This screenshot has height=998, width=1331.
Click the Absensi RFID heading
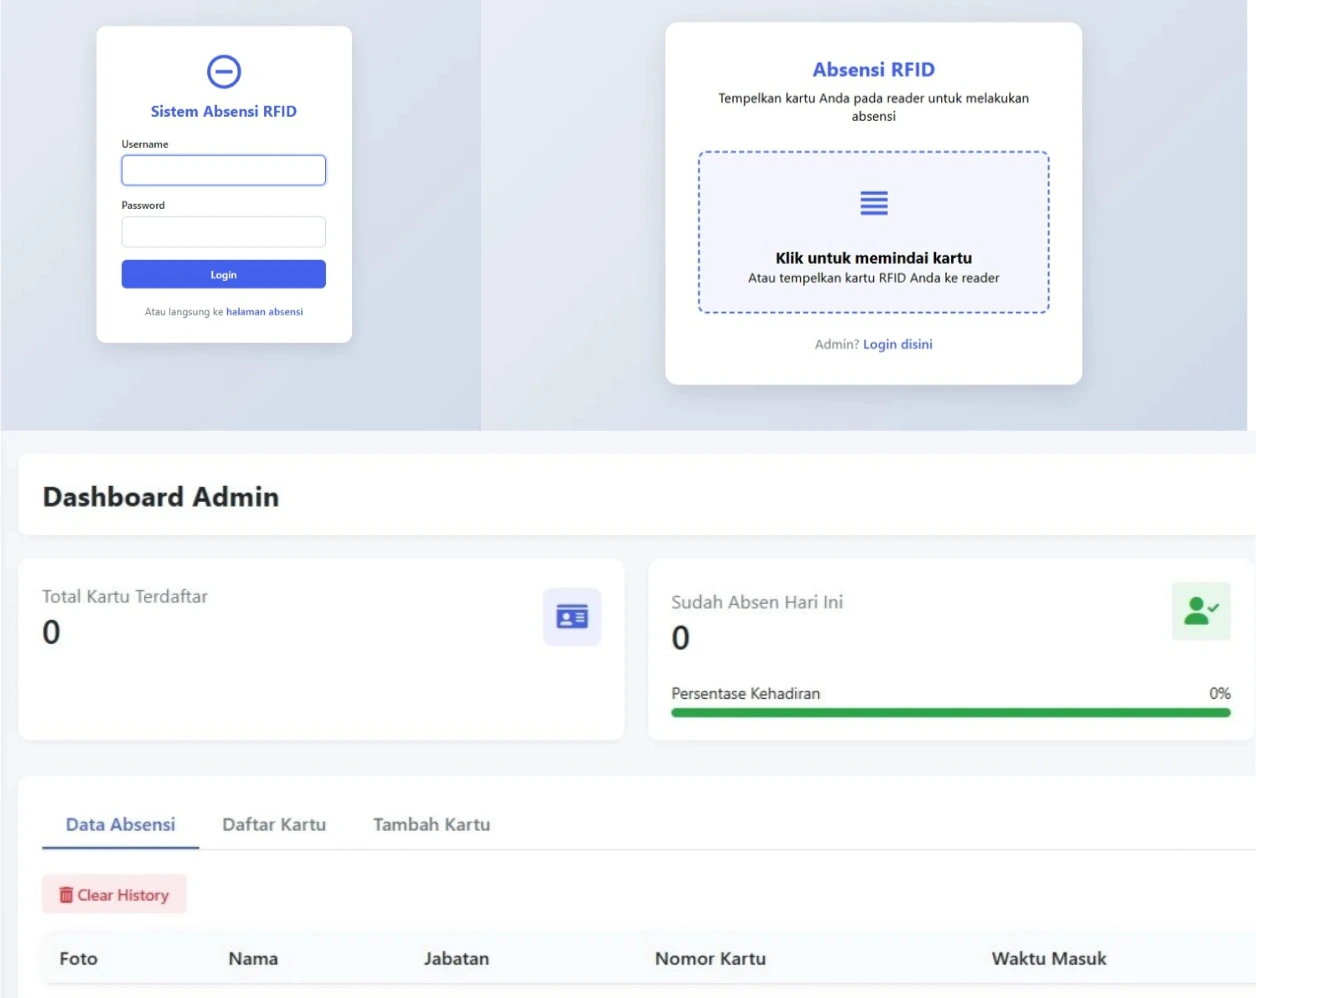[x=874, y=70]
